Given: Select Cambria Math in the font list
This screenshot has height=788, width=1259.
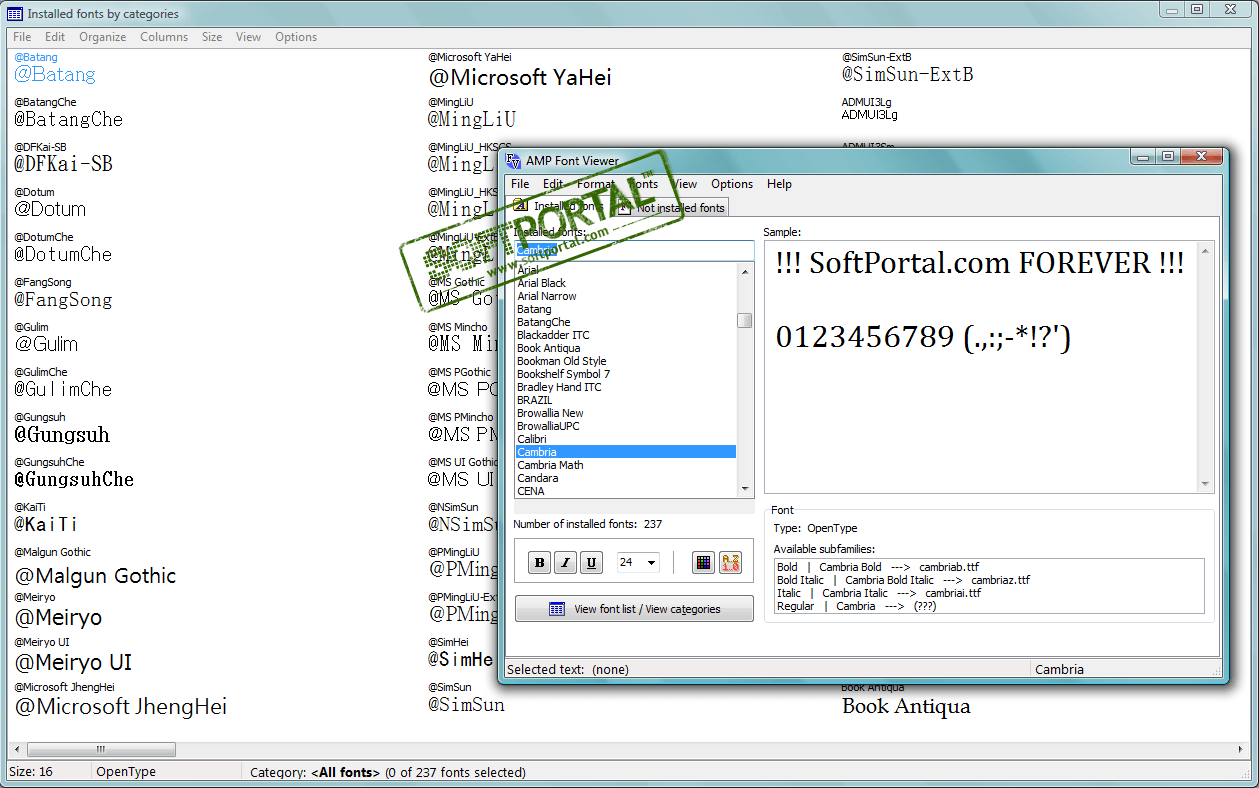Looking at the screenshot, I should click(625, 465).
